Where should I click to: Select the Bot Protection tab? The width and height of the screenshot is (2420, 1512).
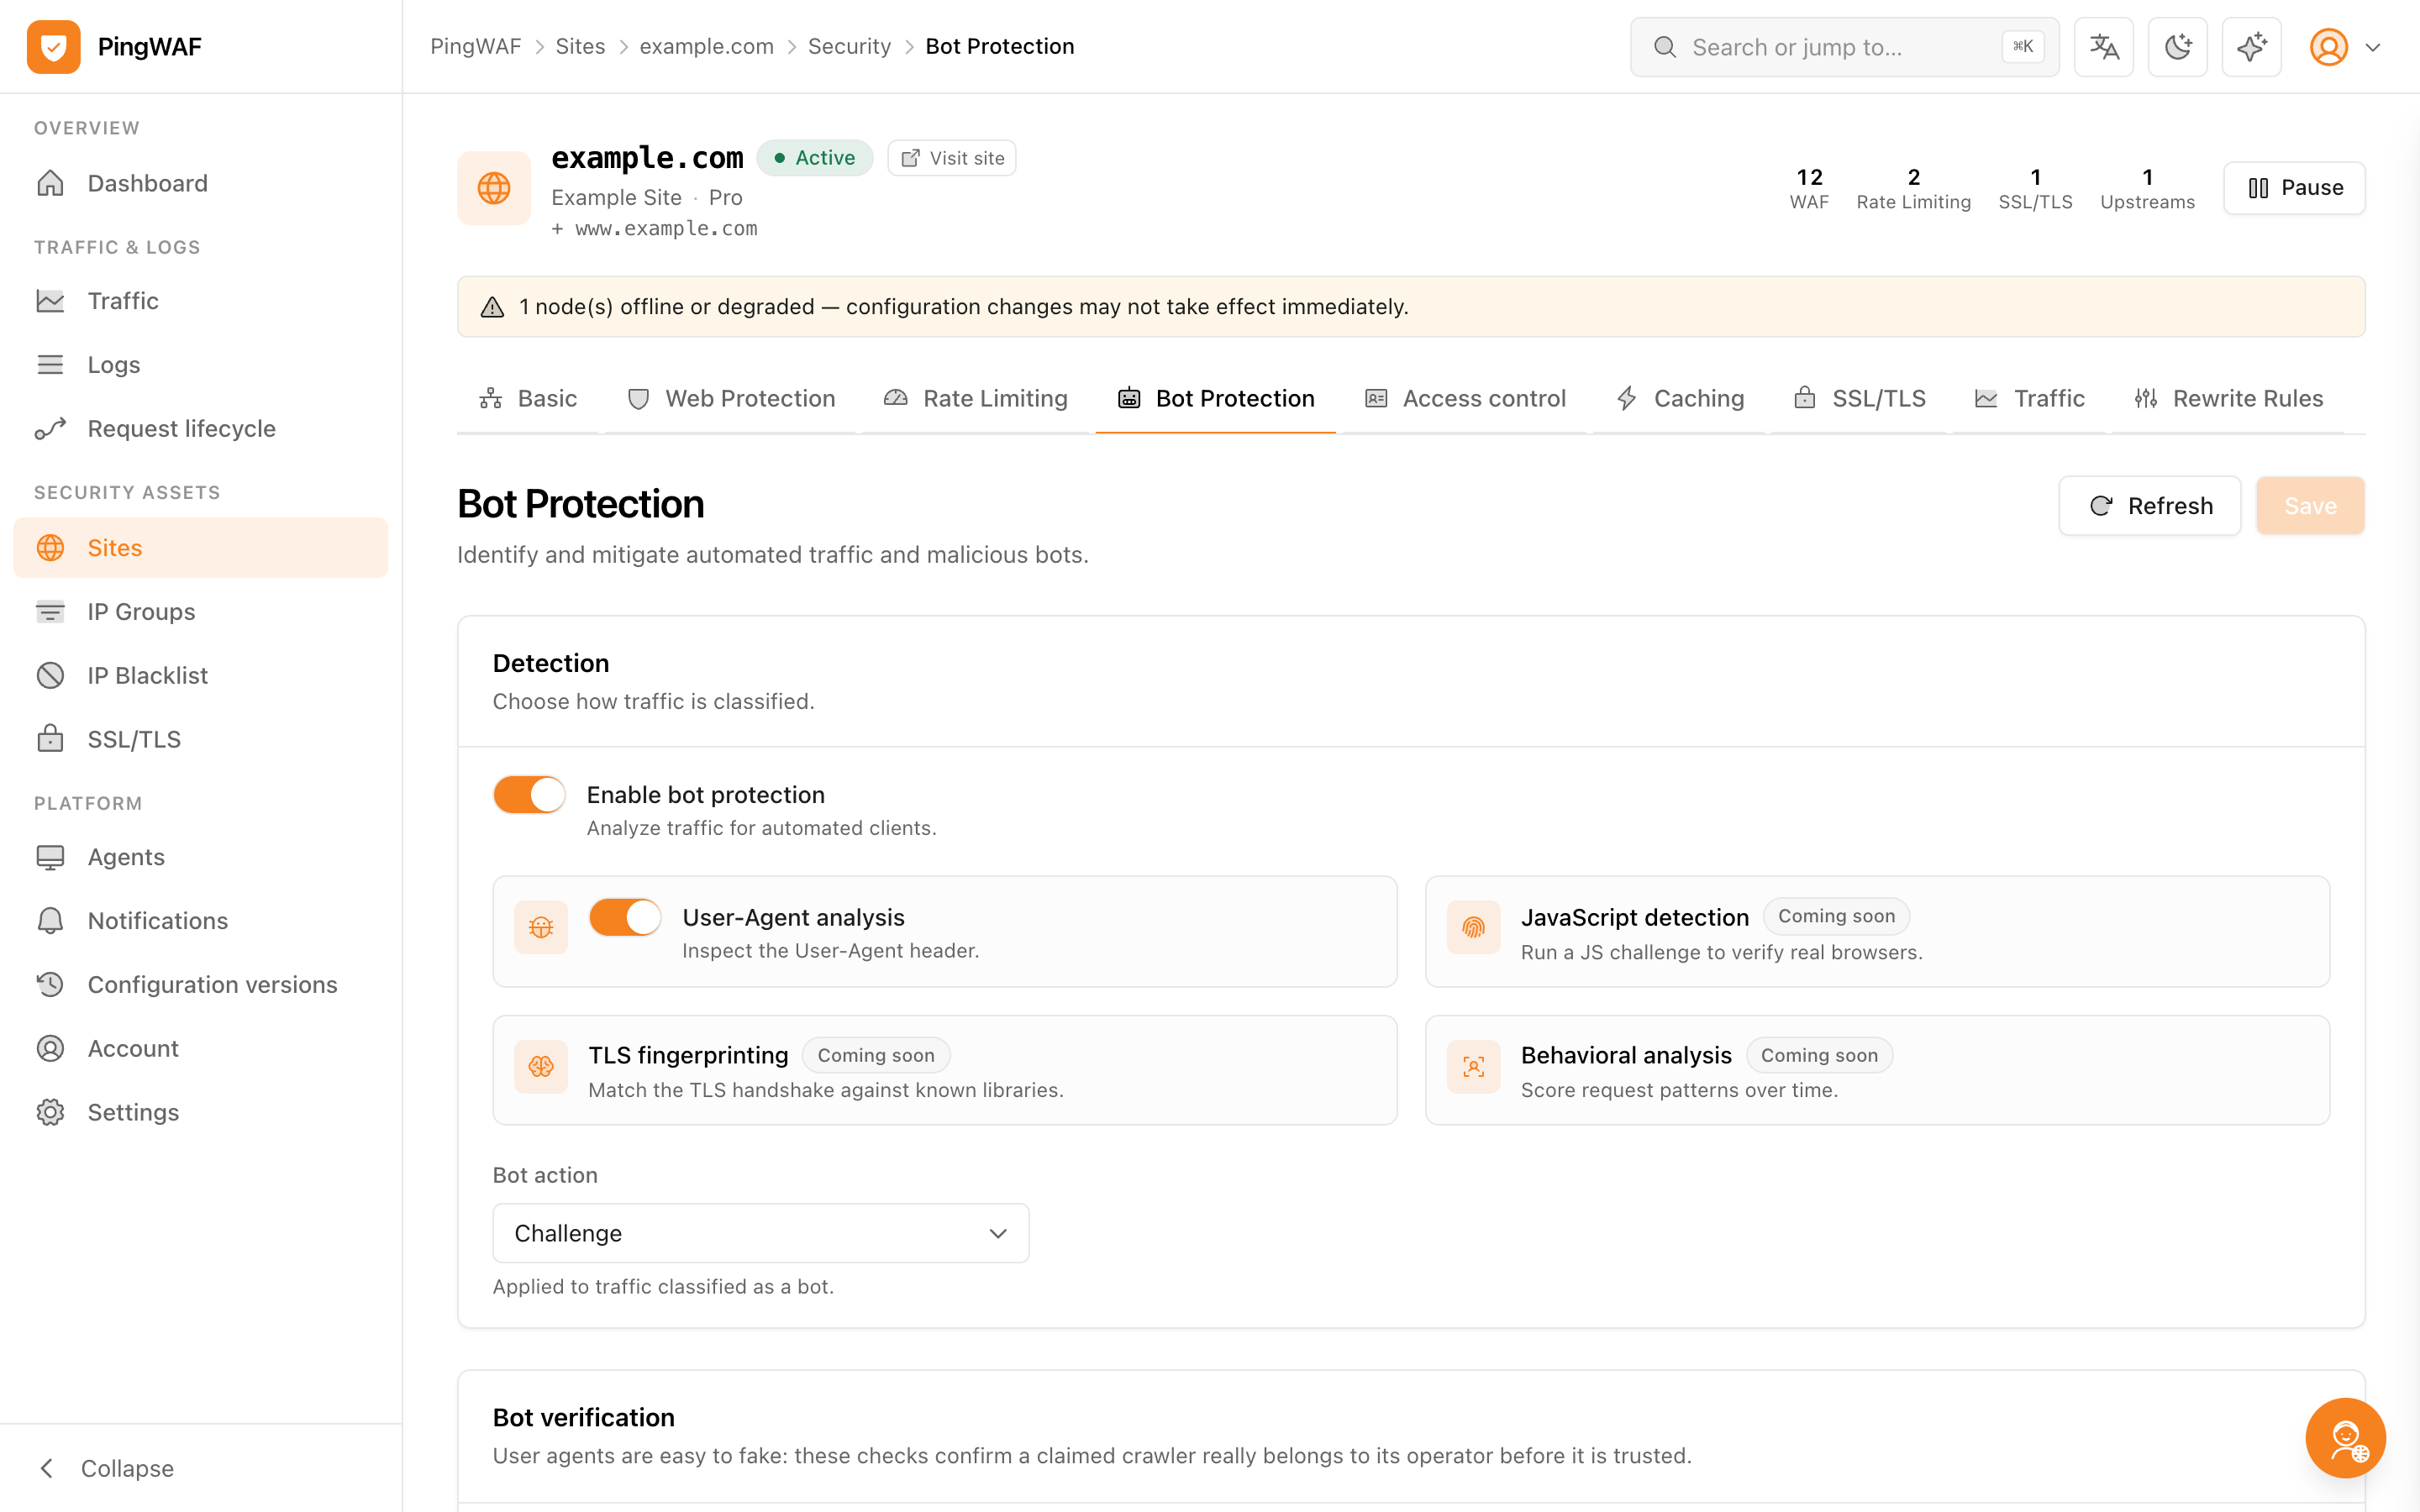coord(1216,399)
